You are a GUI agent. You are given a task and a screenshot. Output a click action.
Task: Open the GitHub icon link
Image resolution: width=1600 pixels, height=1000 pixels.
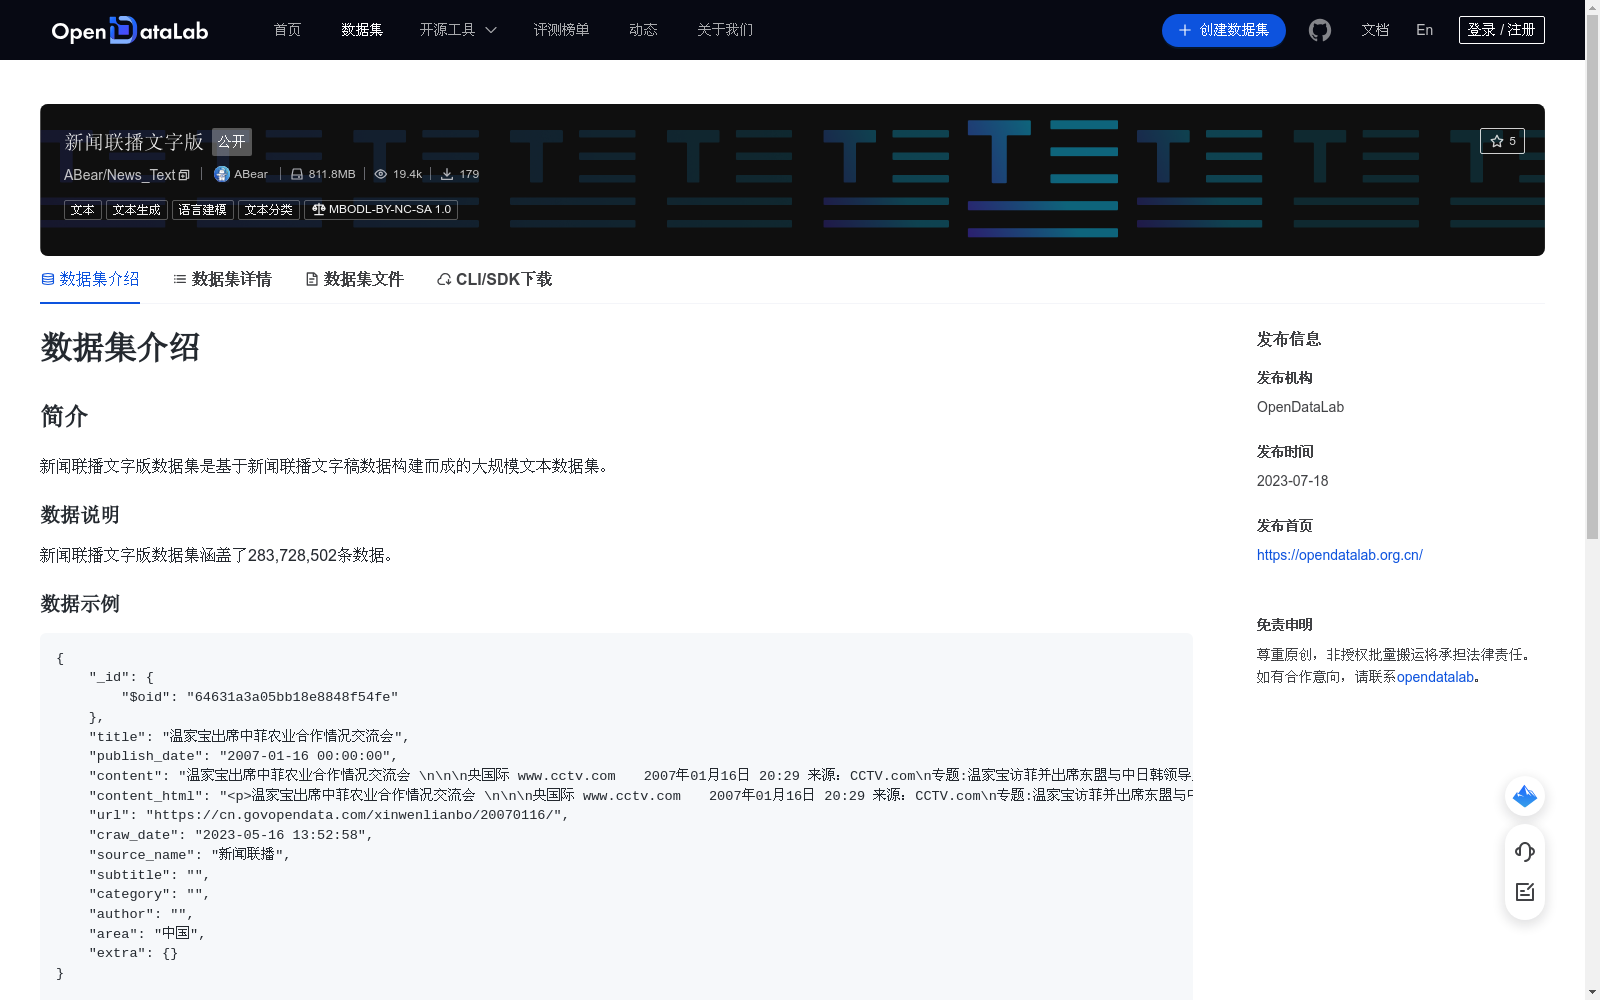click(x=1320, y=30)
